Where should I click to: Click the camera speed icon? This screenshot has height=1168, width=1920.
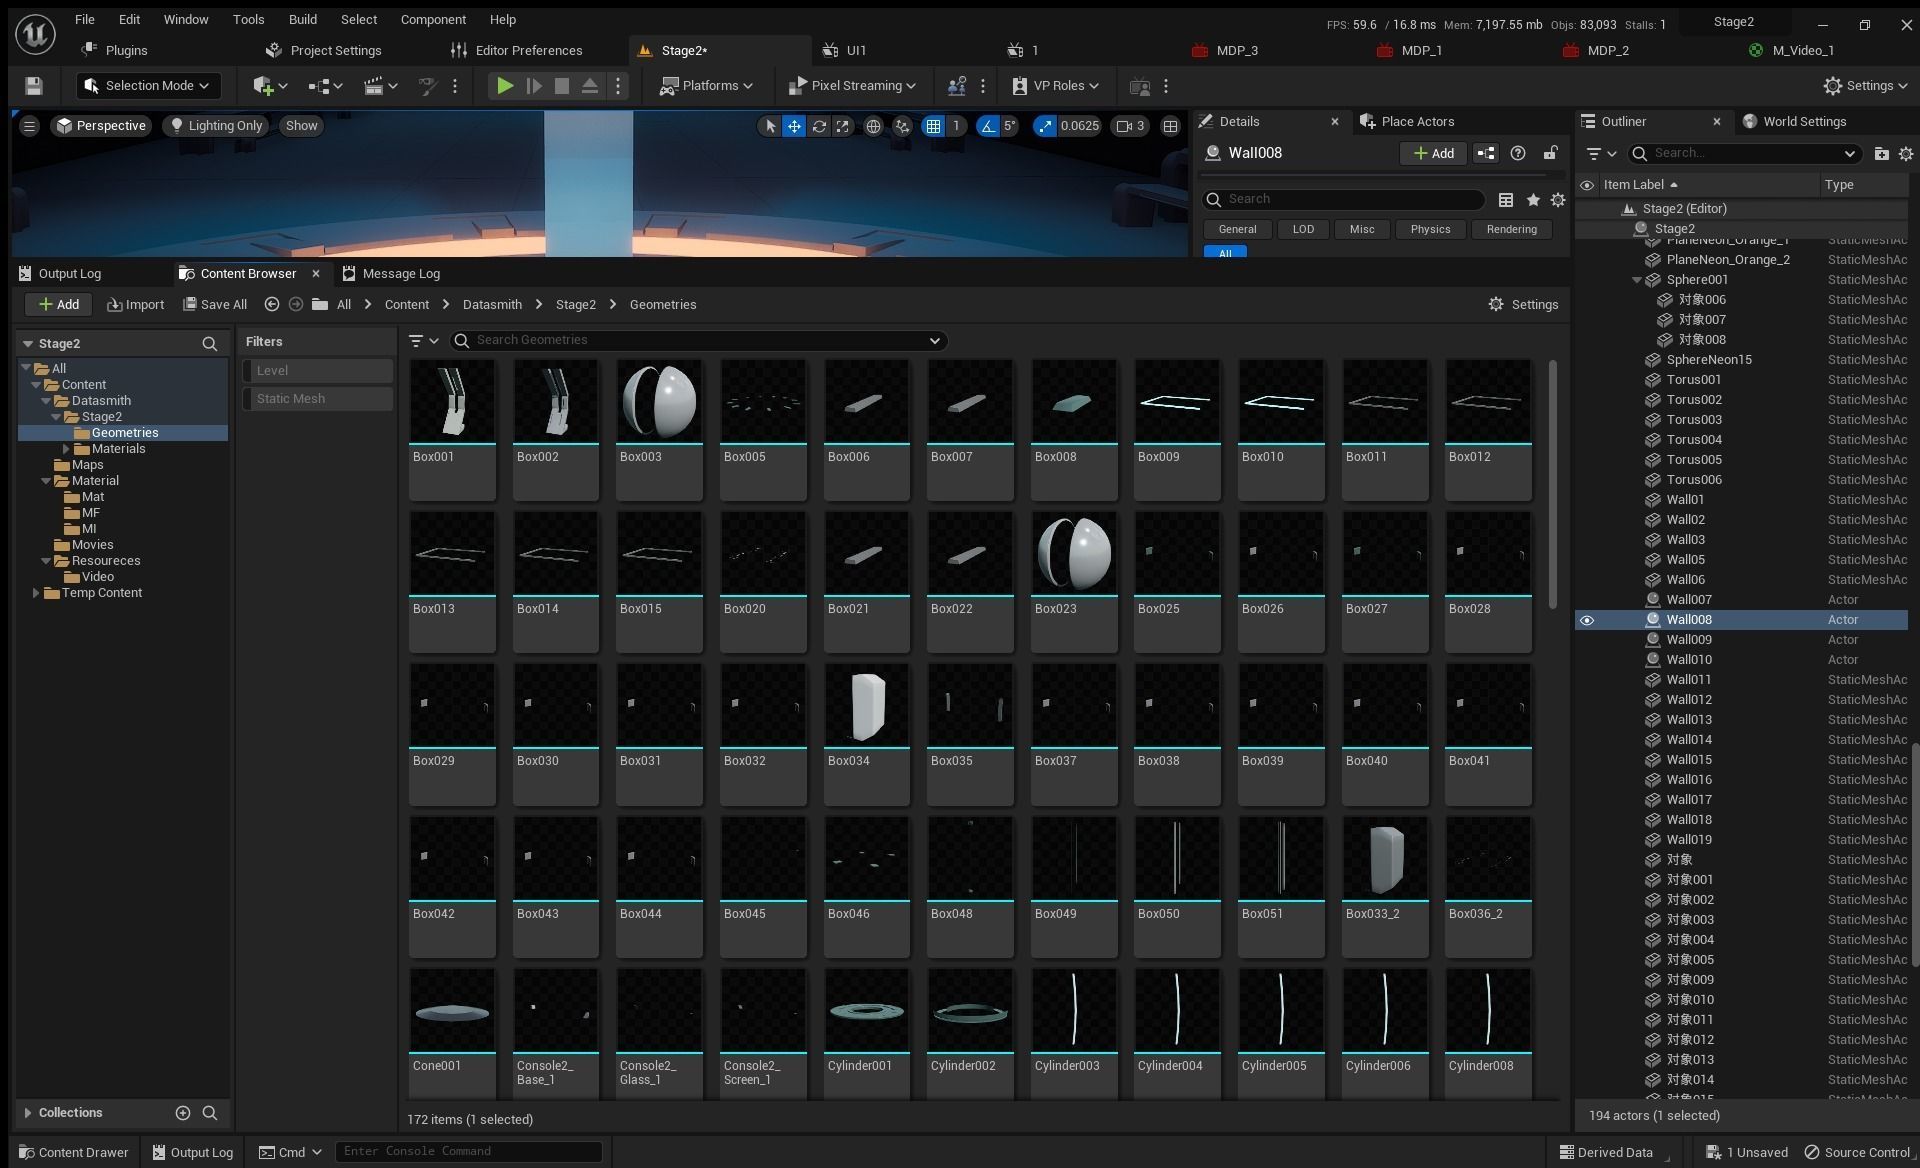[x=1125, y=126]
